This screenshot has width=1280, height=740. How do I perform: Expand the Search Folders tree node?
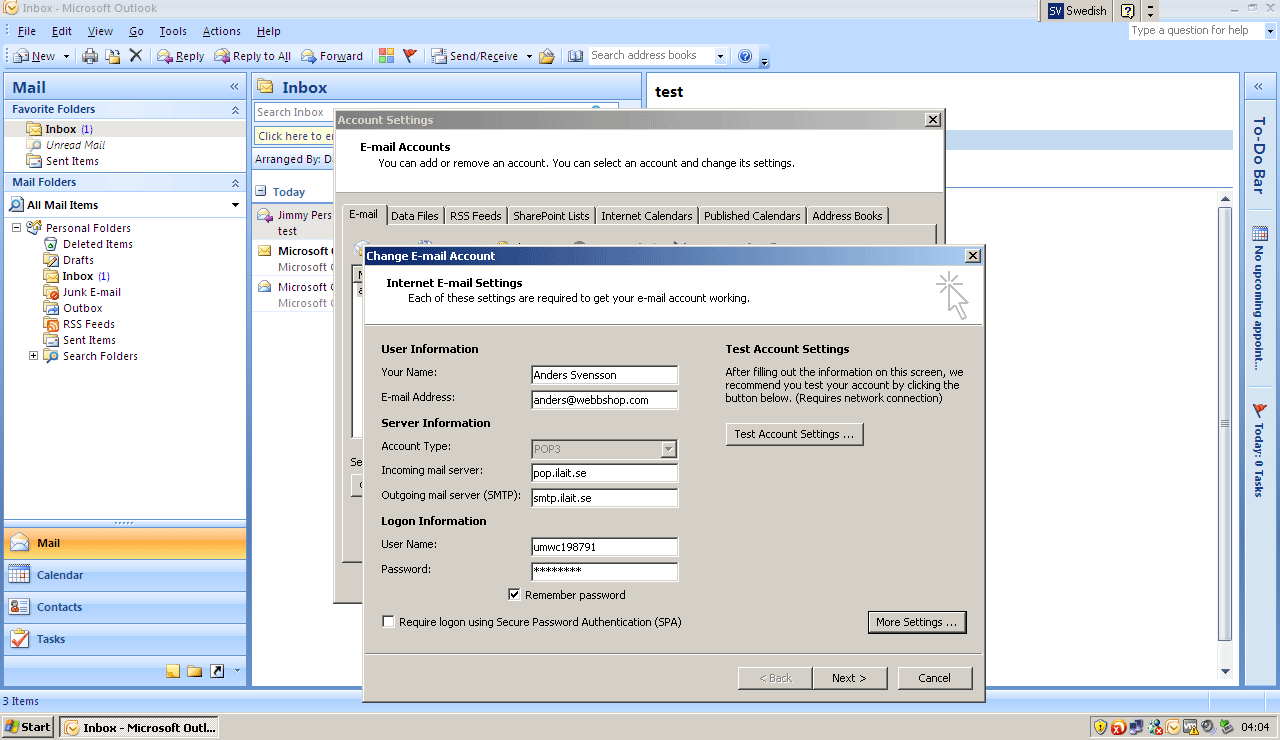tap(33, 356)
